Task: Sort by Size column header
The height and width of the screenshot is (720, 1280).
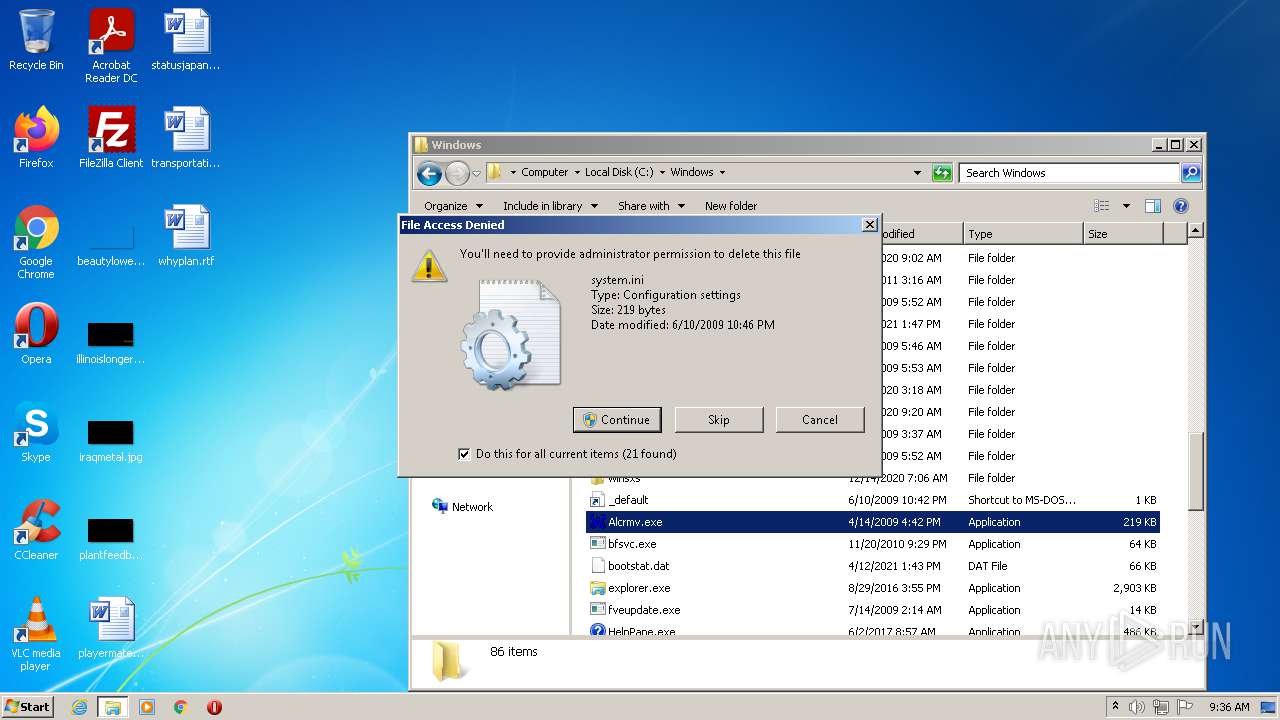Action: 1123,234
